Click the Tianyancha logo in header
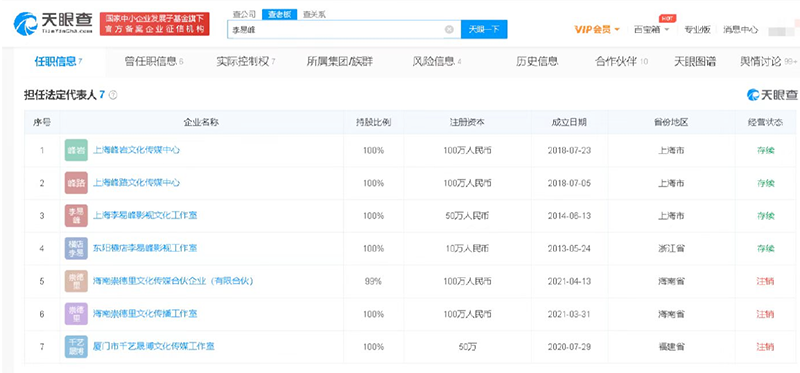Screen dimensions: 800x373 (53, 23)
